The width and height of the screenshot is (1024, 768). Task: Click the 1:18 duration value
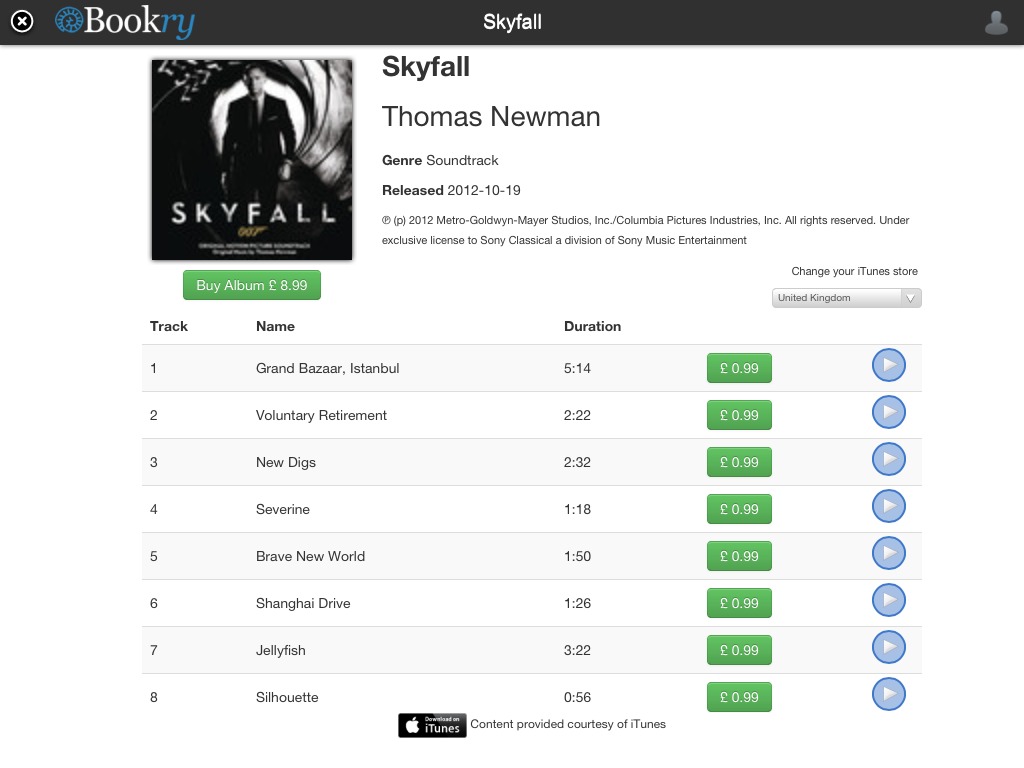click(x=577, y=509)
